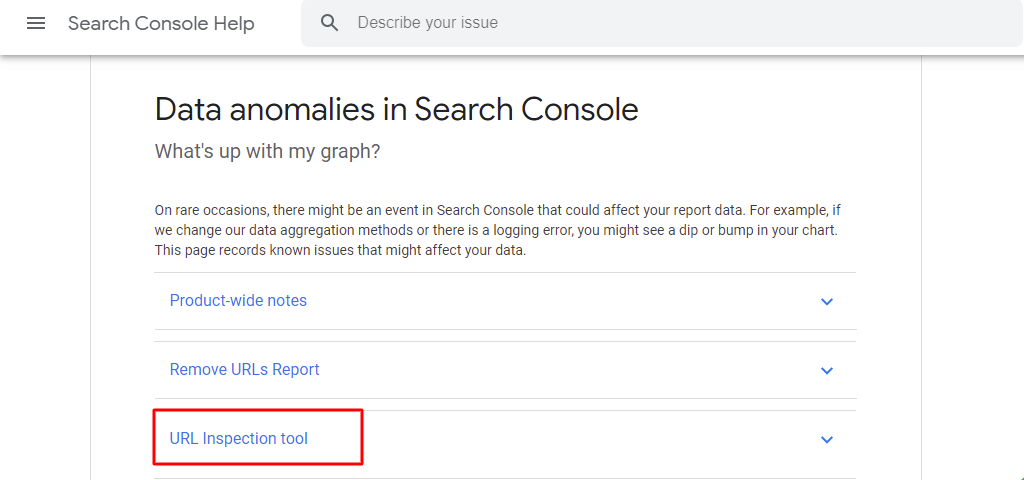
Task: Click the chevron beside Remove URLs Report
Action: pyautogui.click(x=827, y=371)
